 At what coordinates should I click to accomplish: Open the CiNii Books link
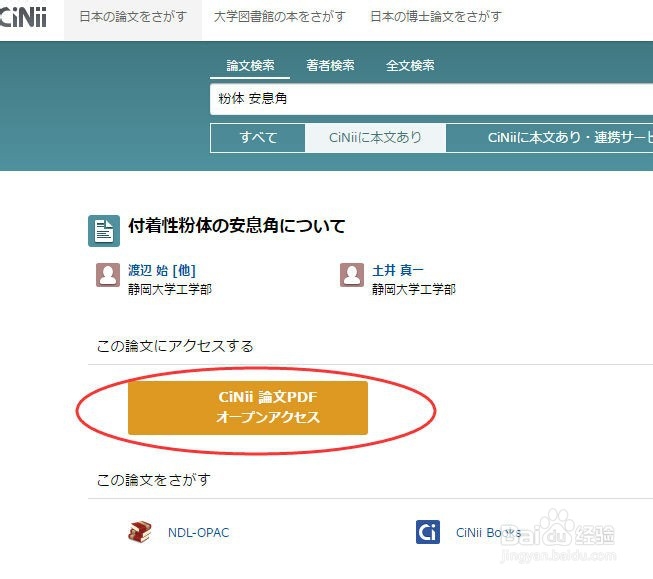(489, 532)
